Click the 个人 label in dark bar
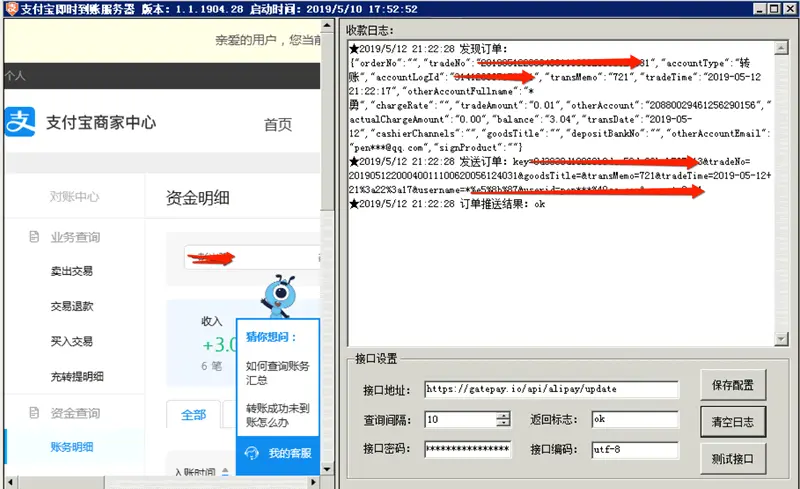This screenshot has width=800, height=489. tap(15, 76)
